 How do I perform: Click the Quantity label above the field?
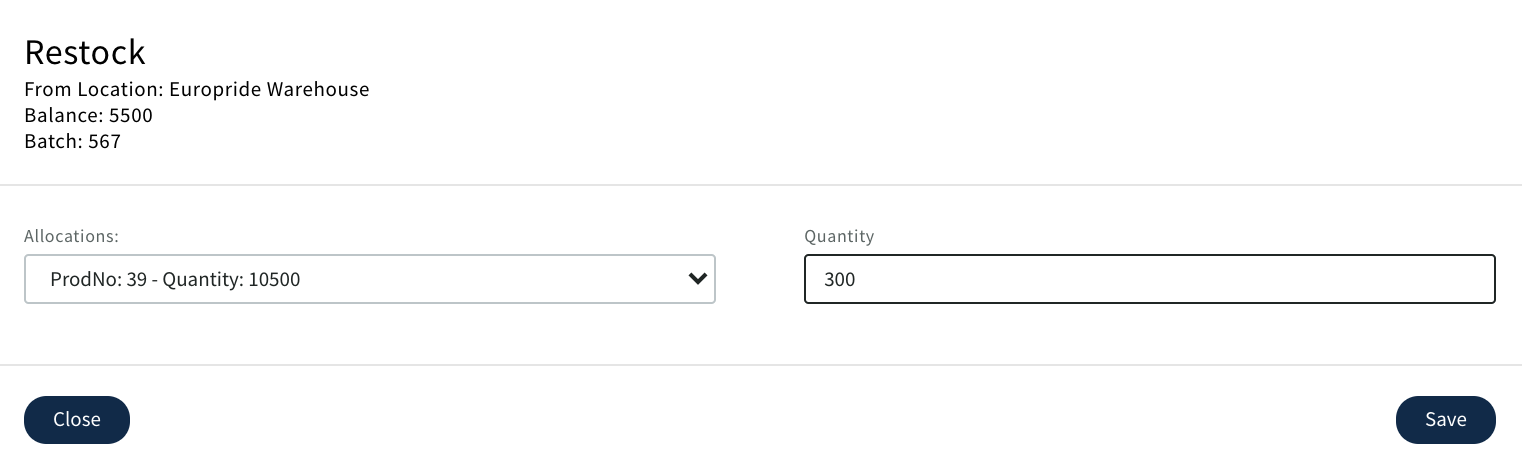click(x=839, y=237)
